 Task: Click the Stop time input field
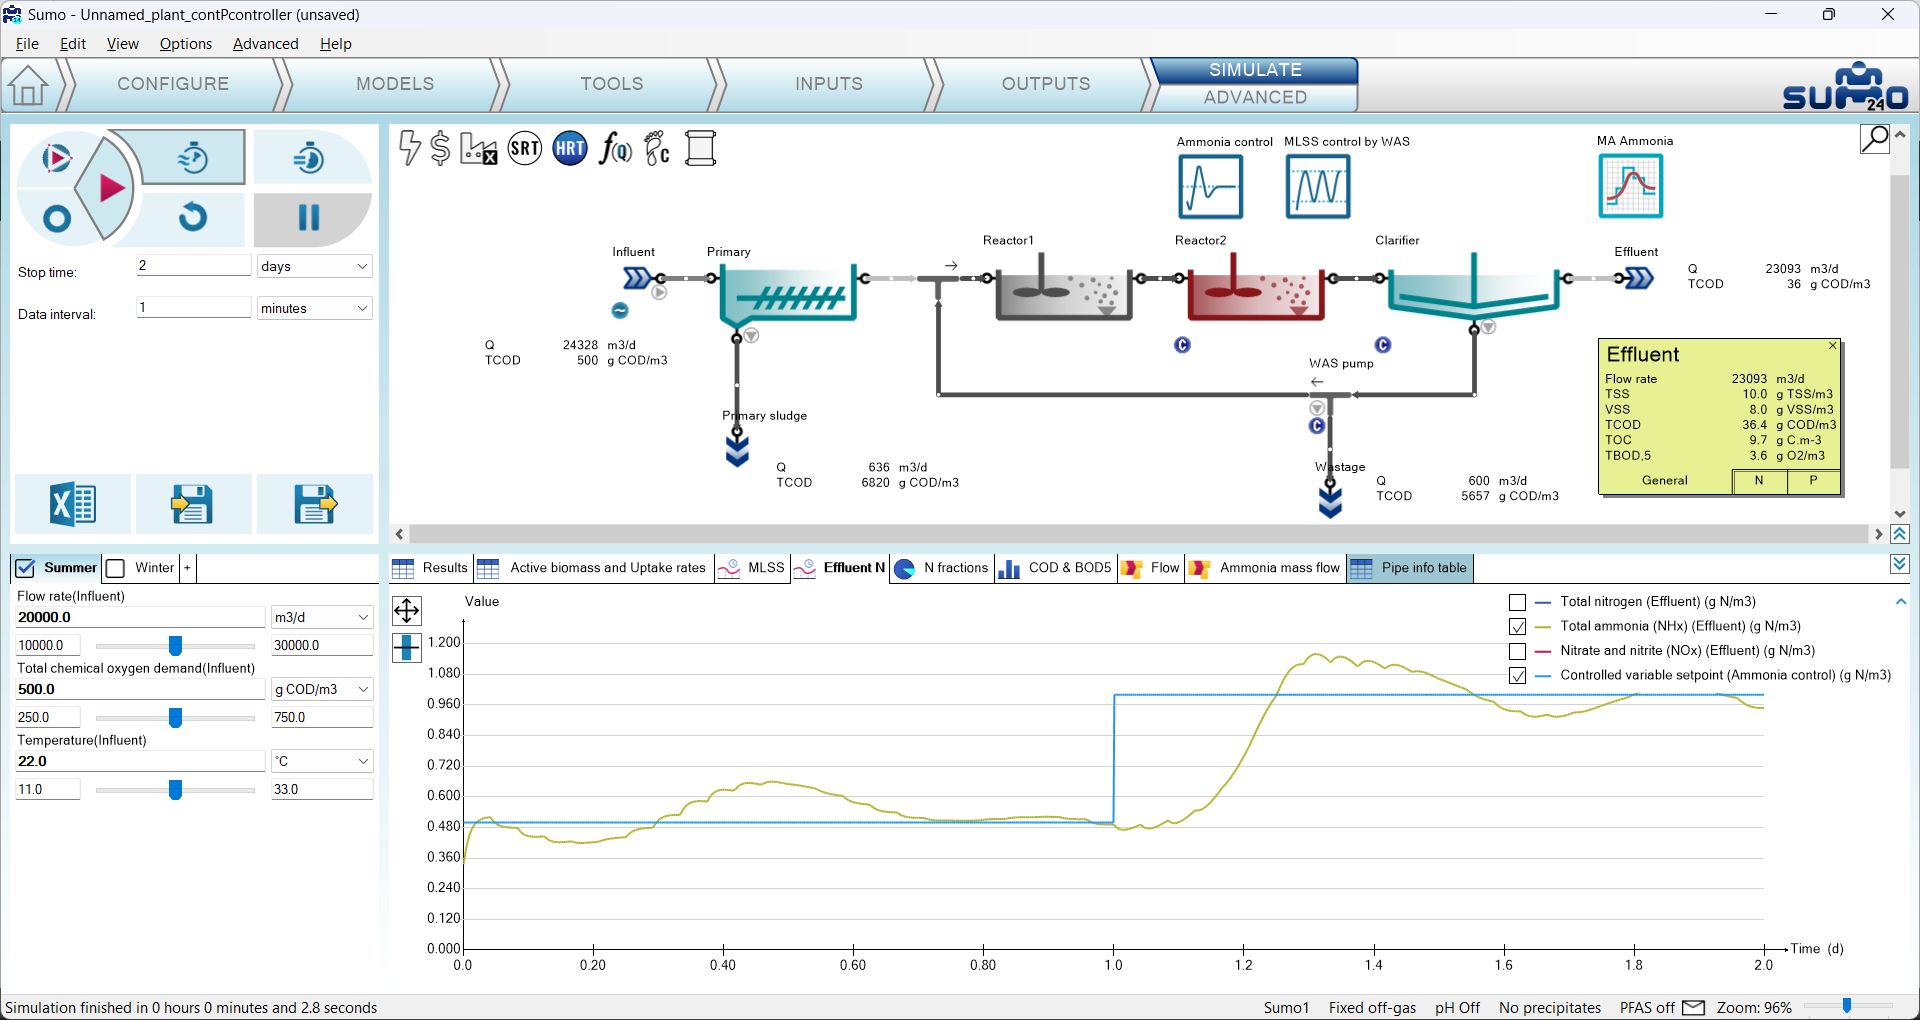(193, 265)
